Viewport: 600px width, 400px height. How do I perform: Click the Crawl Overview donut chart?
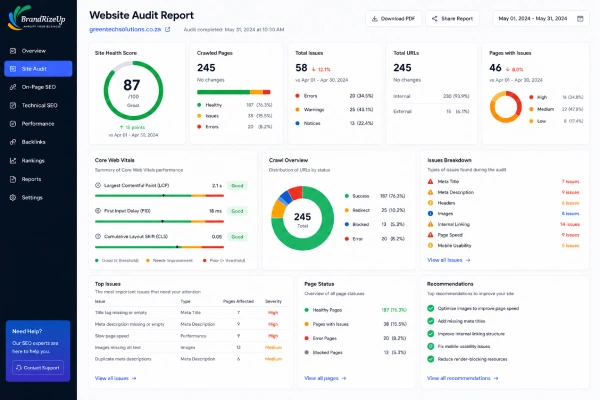pos(302,218)
